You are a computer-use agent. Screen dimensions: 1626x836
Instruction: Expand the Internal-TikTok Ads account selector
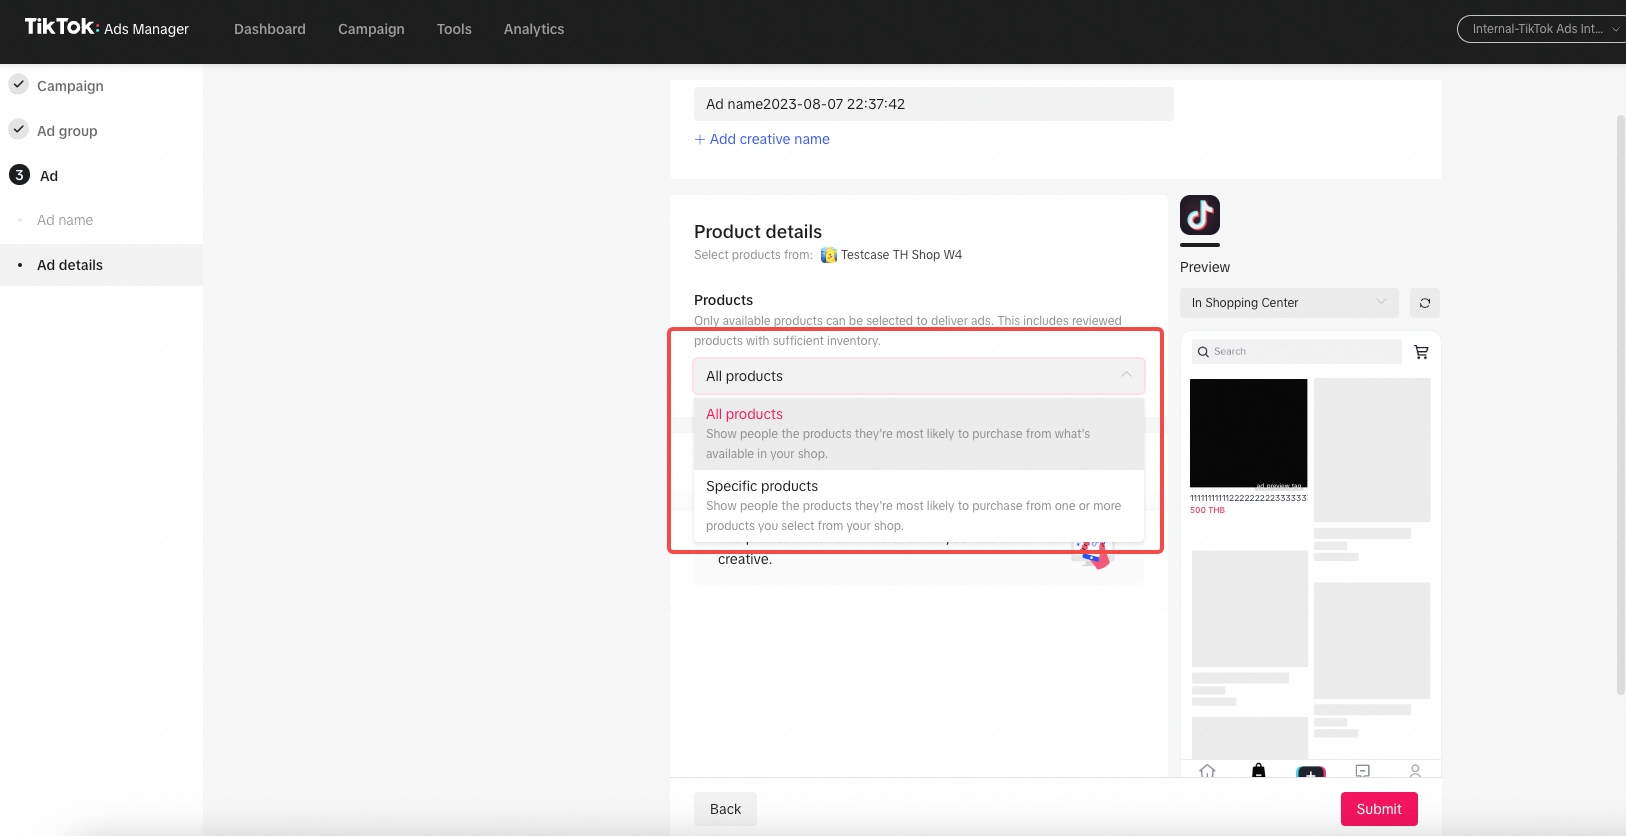click(x=1542, y=29)
